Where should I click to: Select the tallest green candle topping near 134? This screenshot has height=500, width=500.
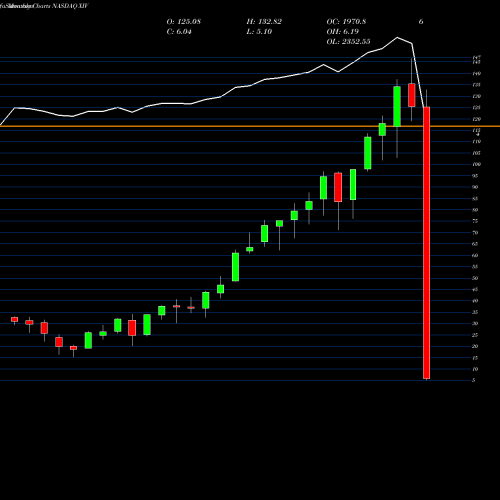[x=397, y=106]
